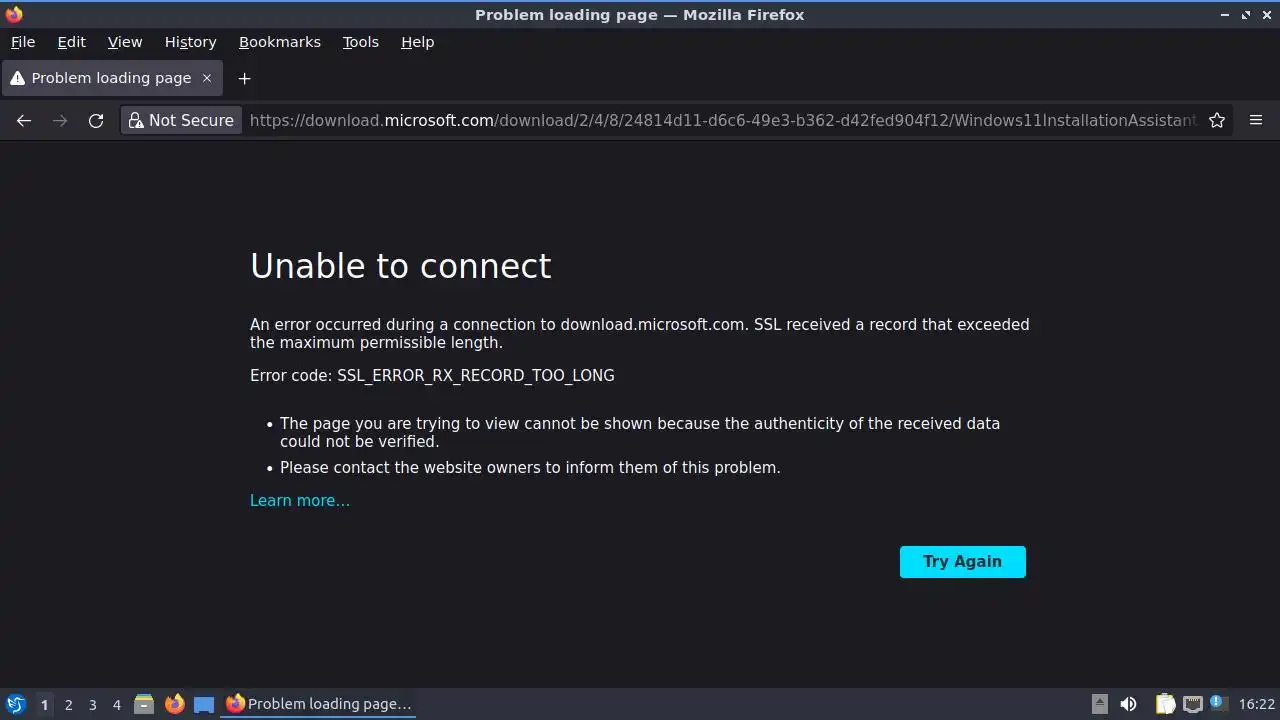This screenshot has height=720, width=1280.
Task: Open the Help menu
Action: (417, 42)
